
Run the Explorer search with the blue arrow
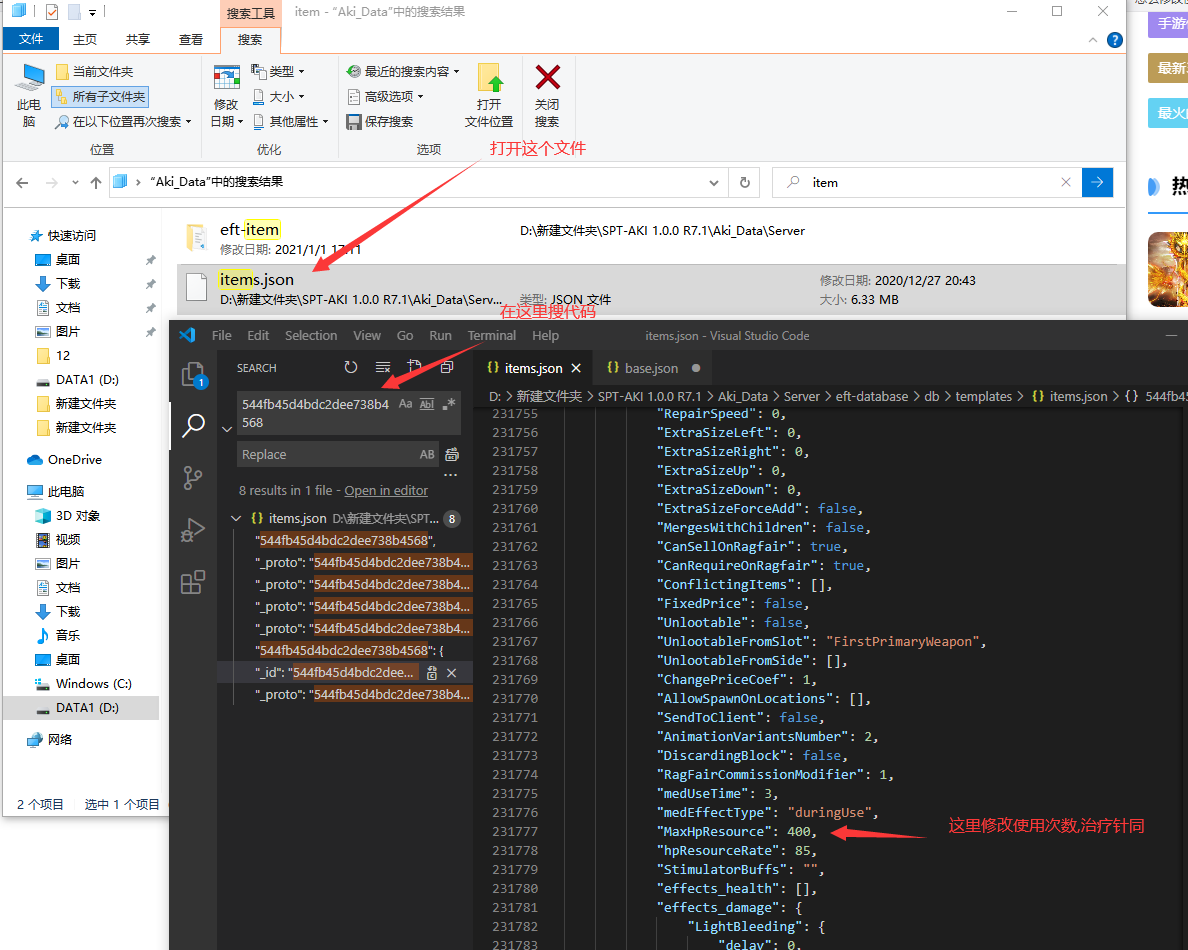[1097, 183]
